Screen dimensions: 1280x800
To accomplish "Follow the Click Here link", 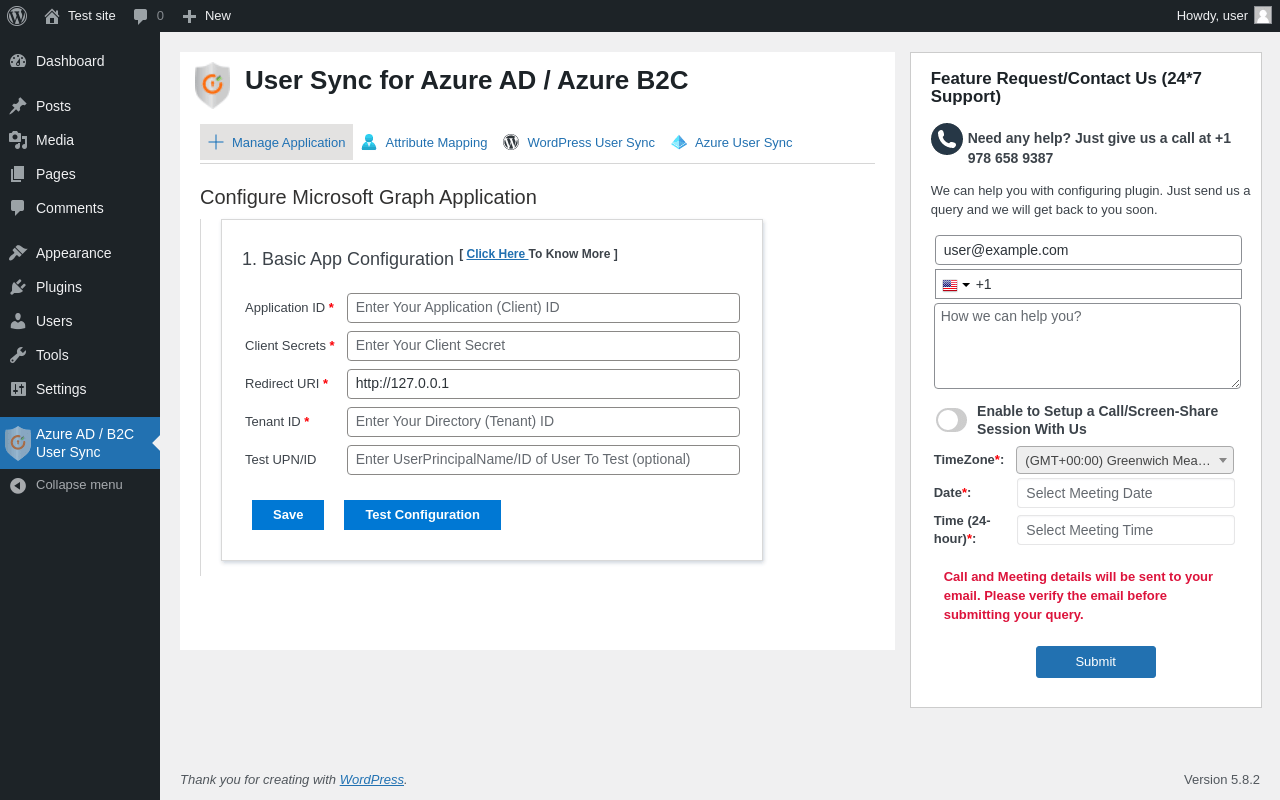I will pyautogui.click(x=495, y=254).
